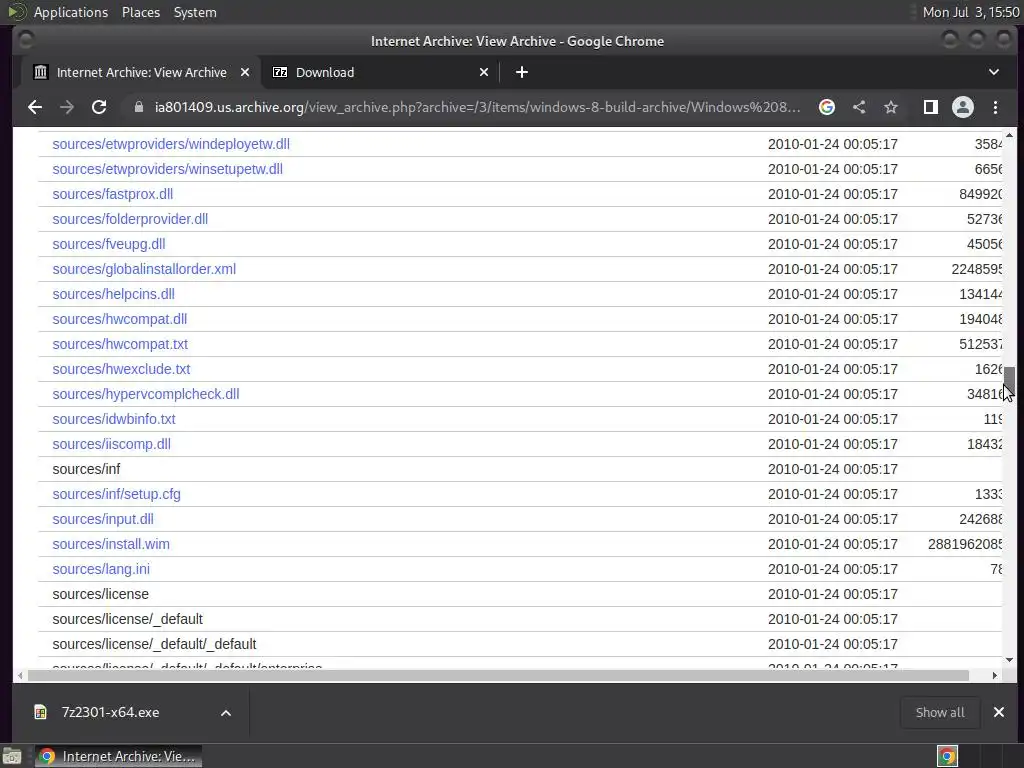Open sources/install.wim link

point(110,544)
